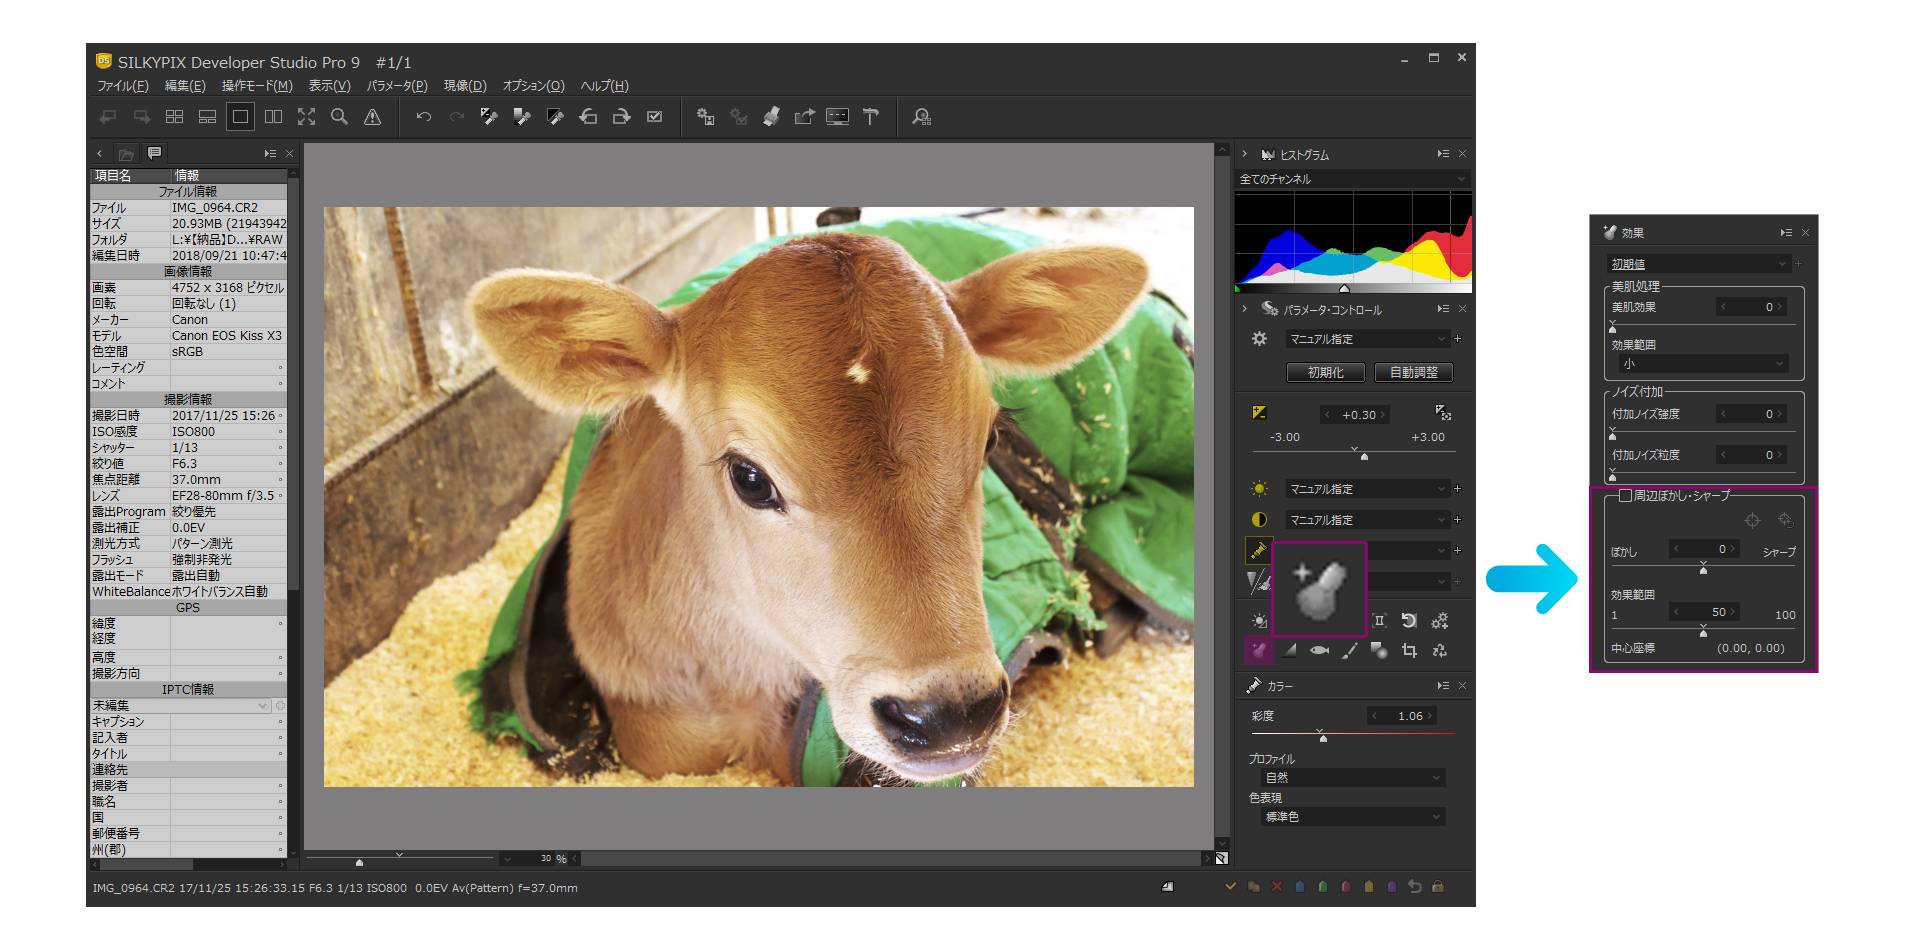
Task: Rotate image left with toolbar icon
Action: tap(588, 117)
